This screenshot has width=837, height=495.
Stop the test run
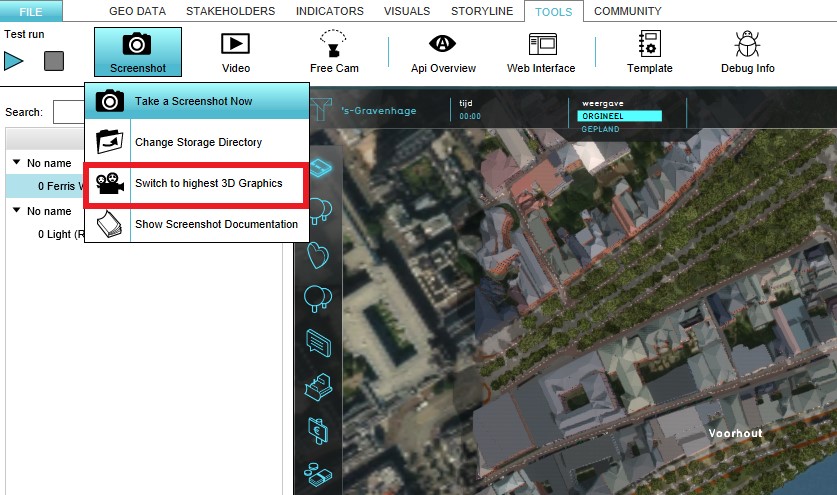(54, 61)
